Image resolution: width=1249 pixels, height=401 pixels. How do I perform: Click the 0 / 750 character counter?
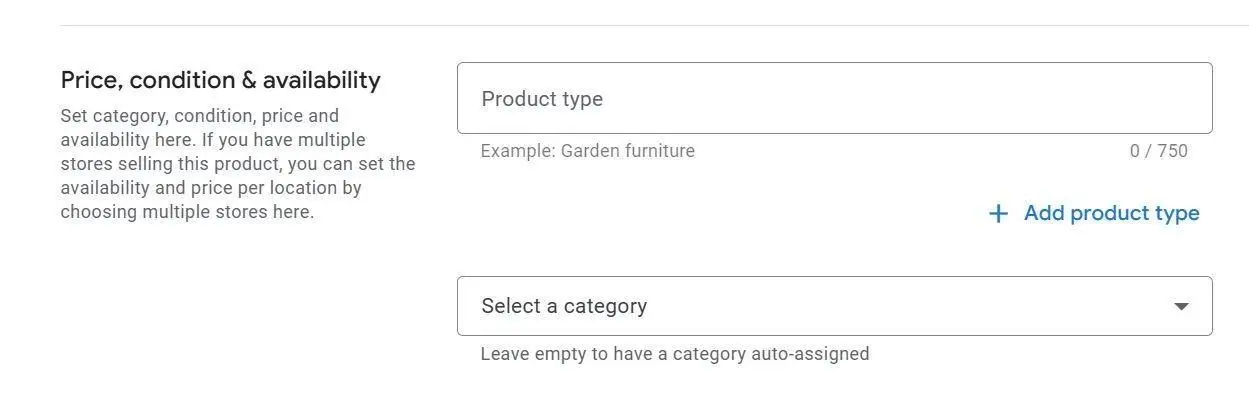click(1158, 151)
